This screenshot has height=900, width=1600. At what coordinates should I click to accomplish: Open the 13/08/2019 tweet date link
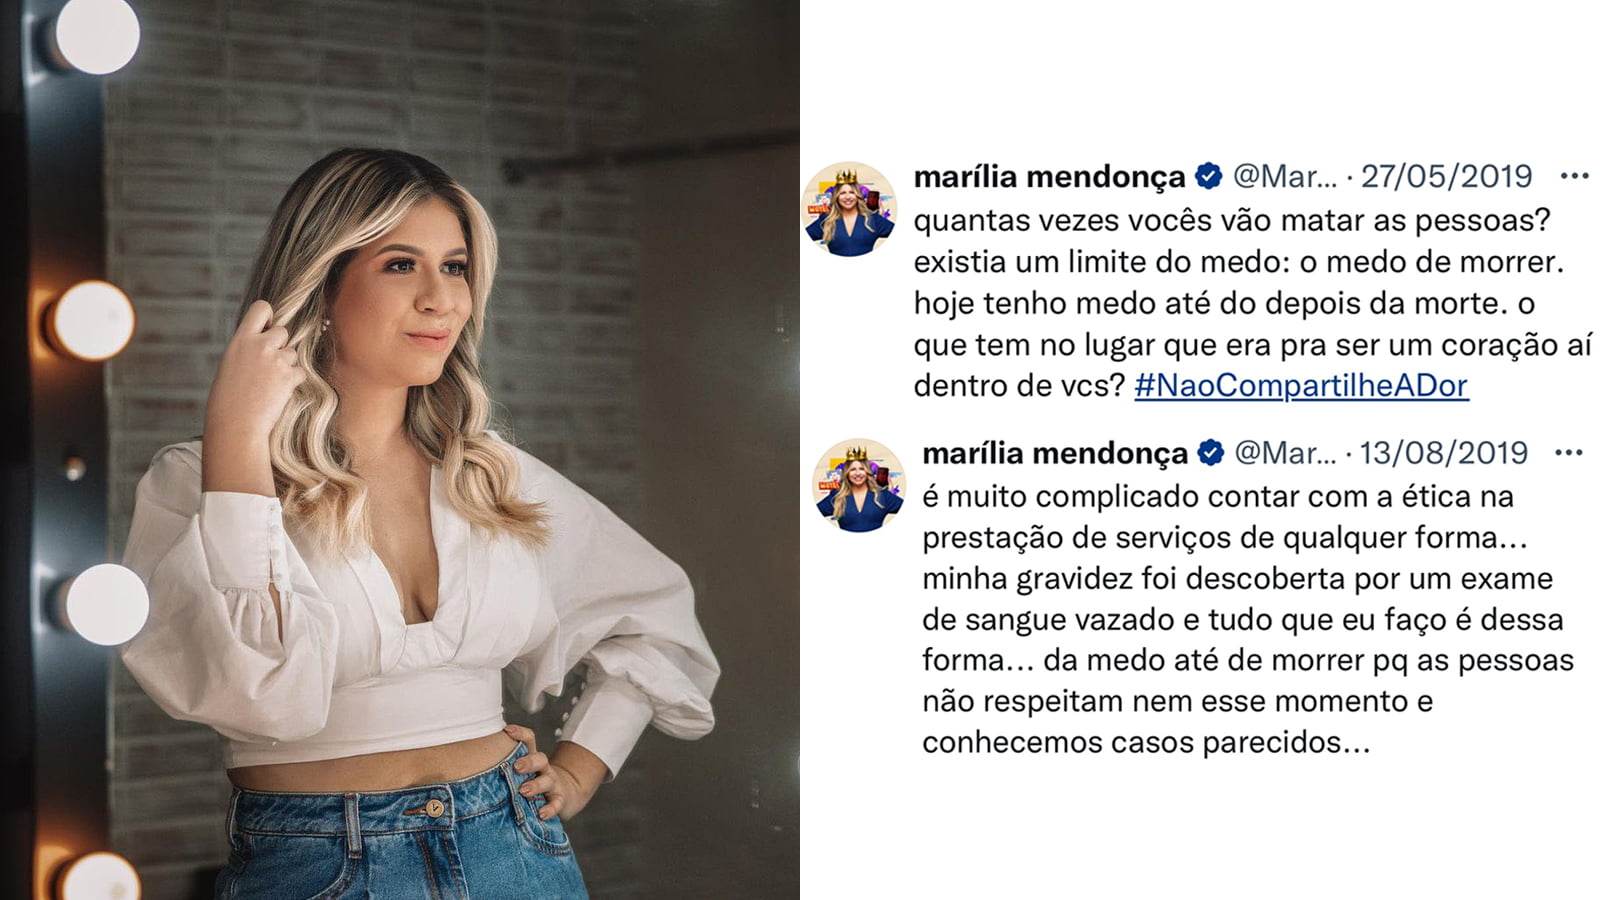(x=1443, y=453)
